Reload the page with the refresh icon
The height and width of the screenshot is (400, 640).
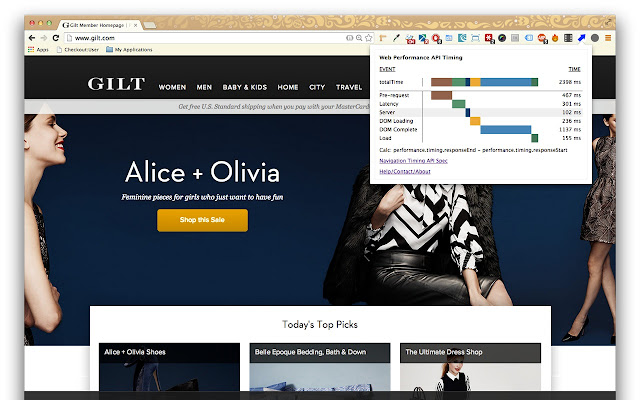(56, 38)
